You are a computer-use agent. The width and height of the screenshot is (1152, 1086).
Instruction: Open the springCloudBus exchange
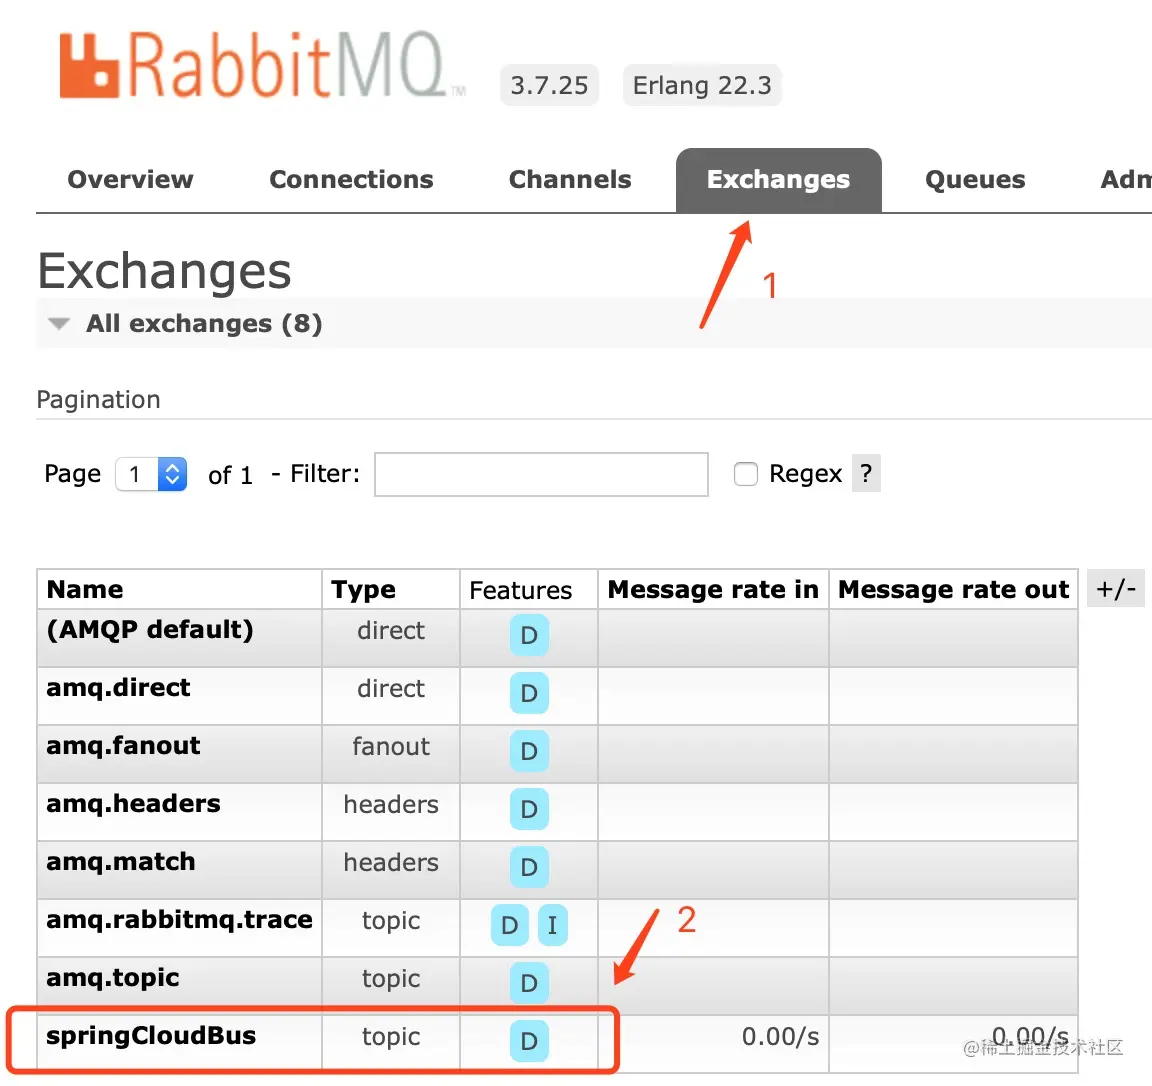(151, 1036)
